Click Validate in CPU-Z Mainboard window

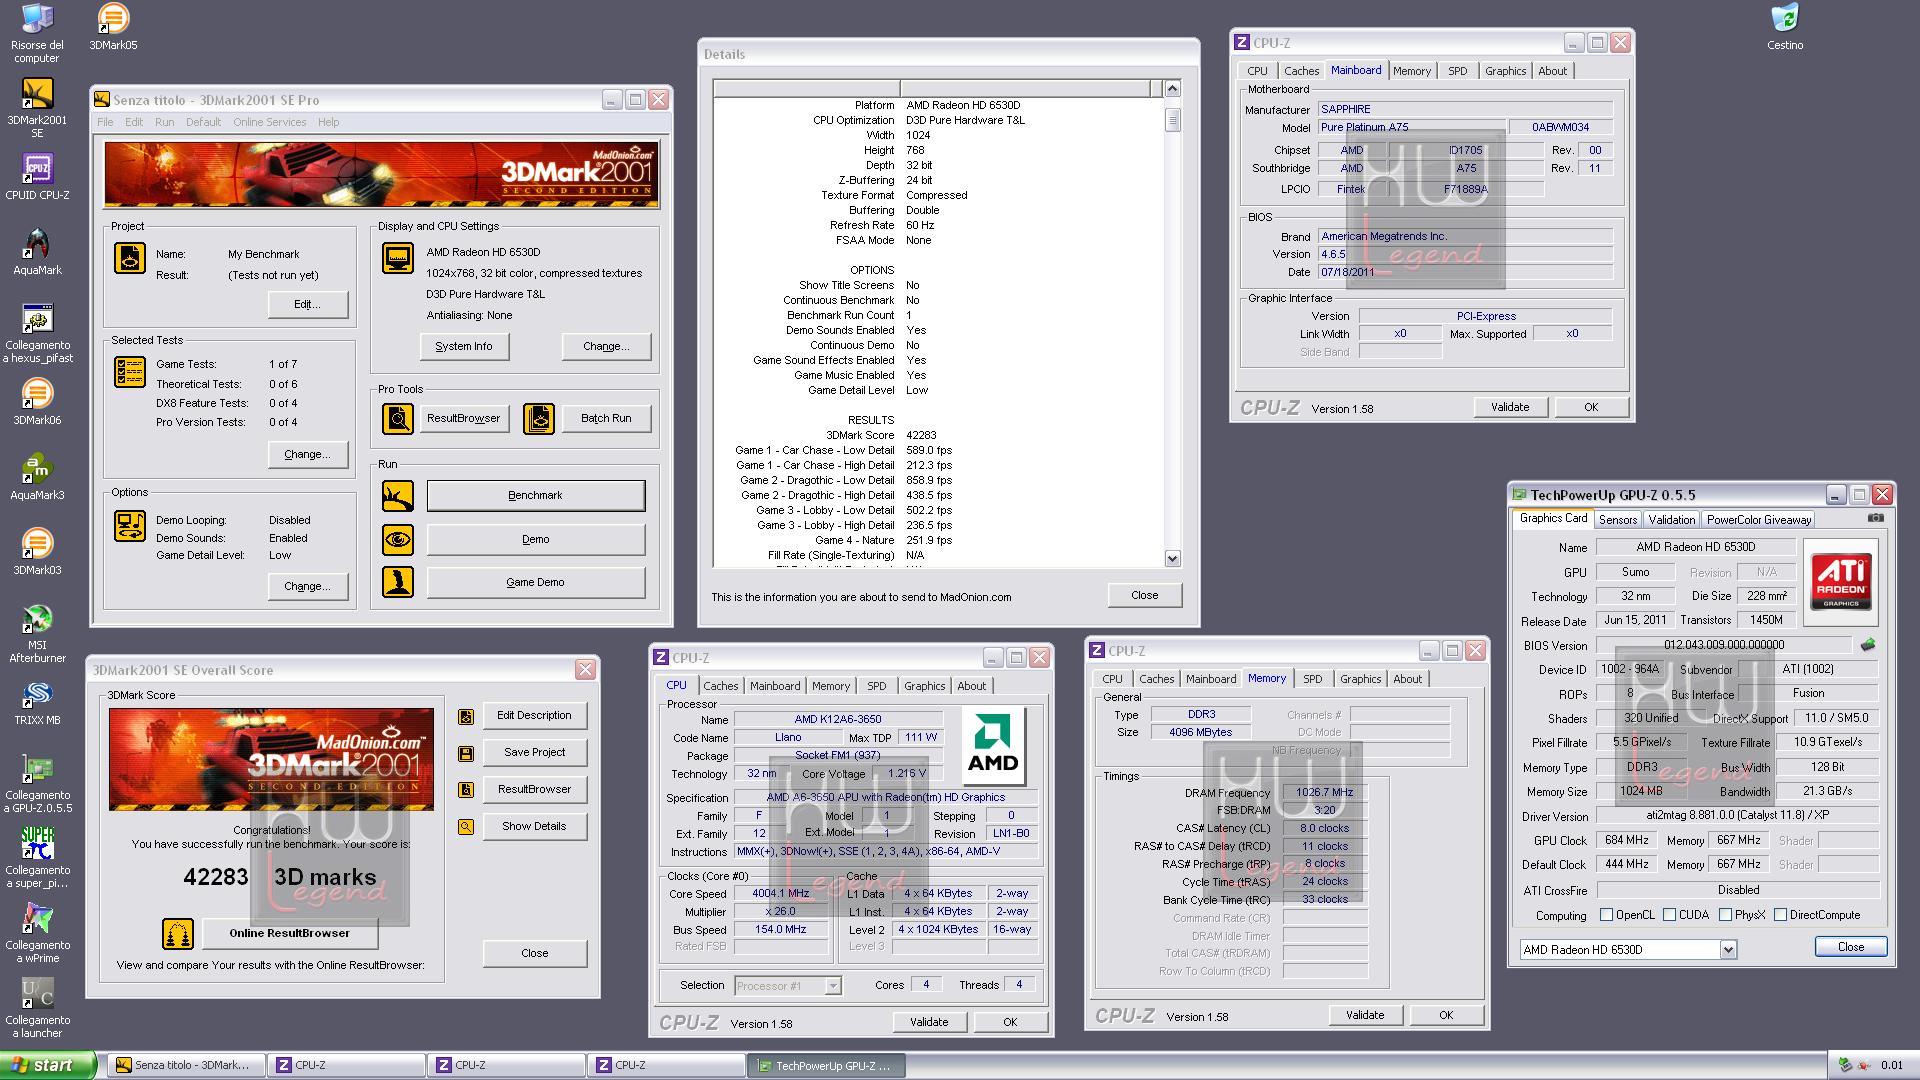pyautogui.click(x=1510, y=407)
